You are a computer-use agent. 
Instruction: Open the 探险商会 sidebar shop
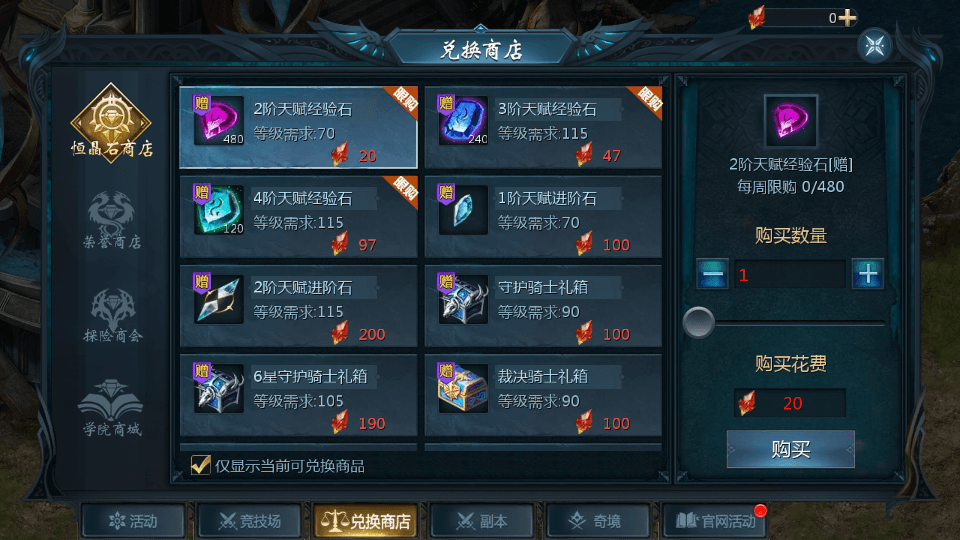[113, 315]
